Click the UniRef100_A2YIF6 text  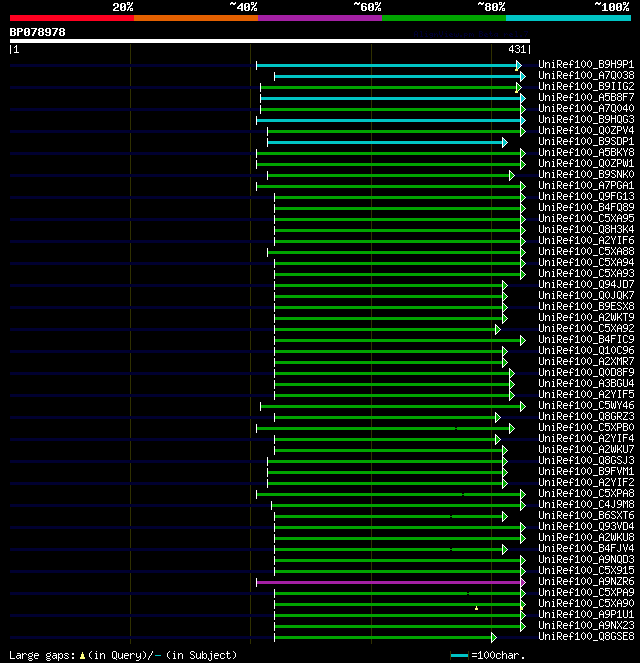pyautogui.click(x=586, y=240)
